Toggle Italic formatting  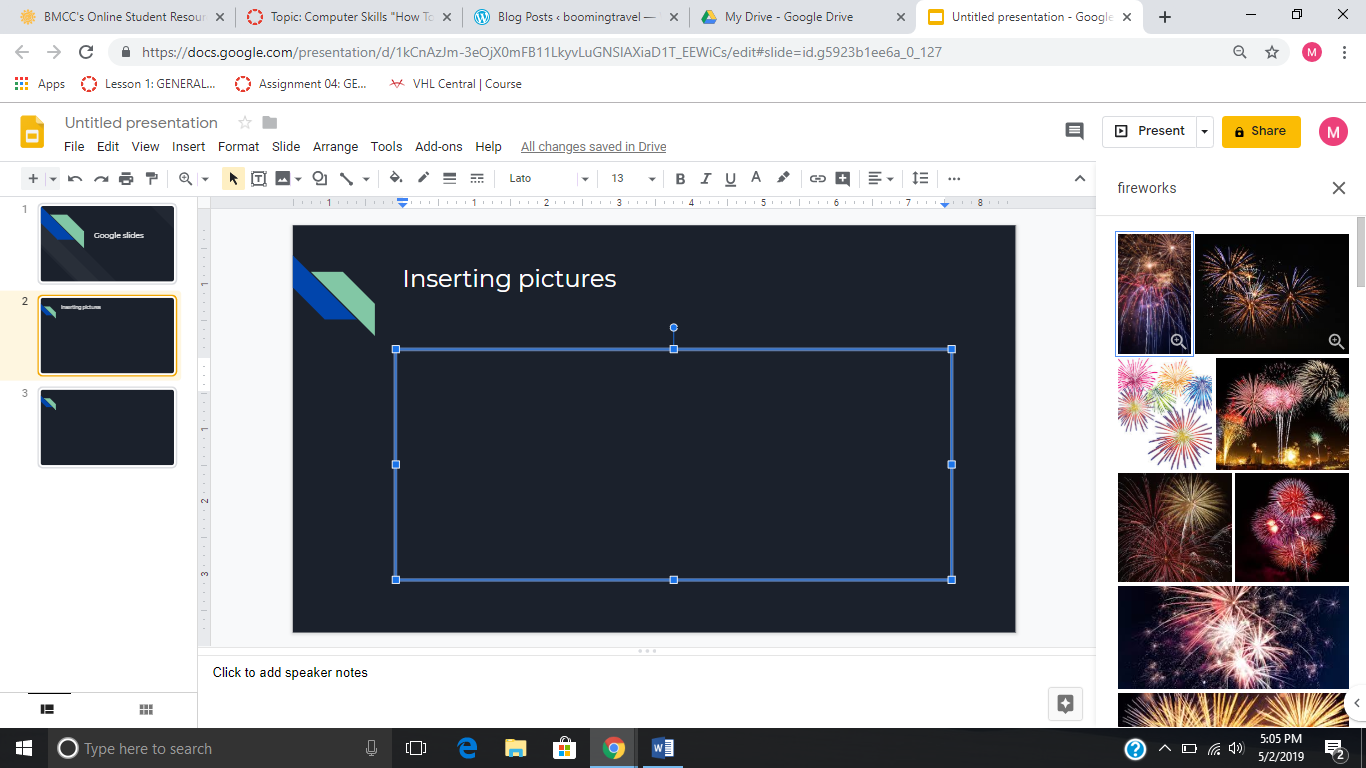tap(705, 179)
